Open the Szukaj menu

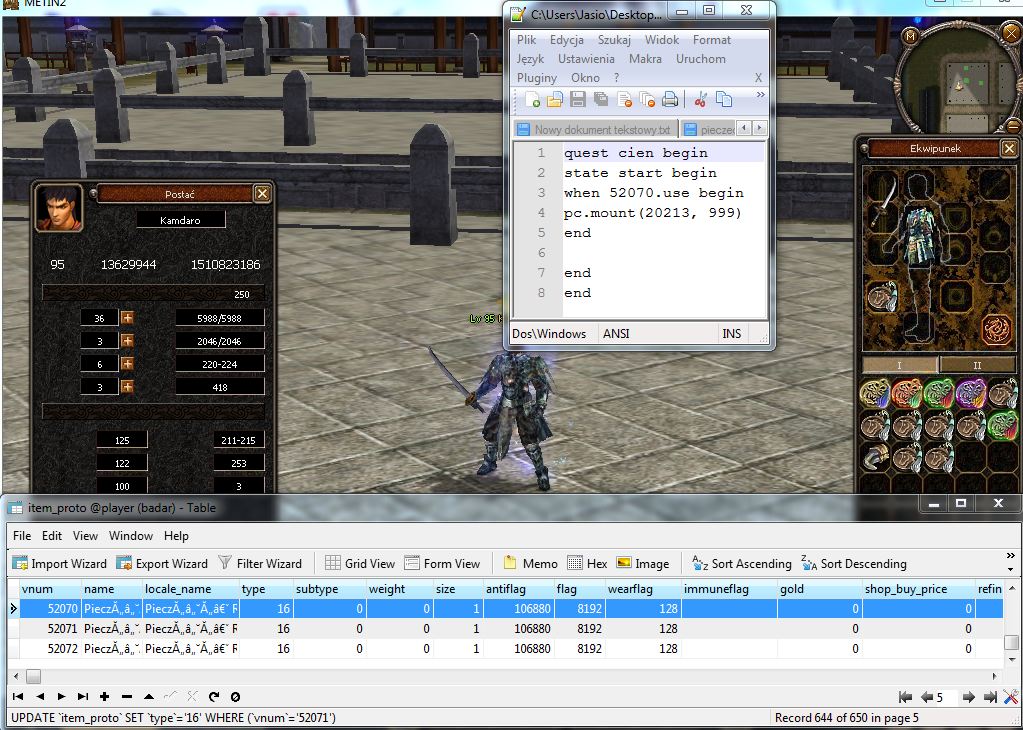tap(614, 40)
